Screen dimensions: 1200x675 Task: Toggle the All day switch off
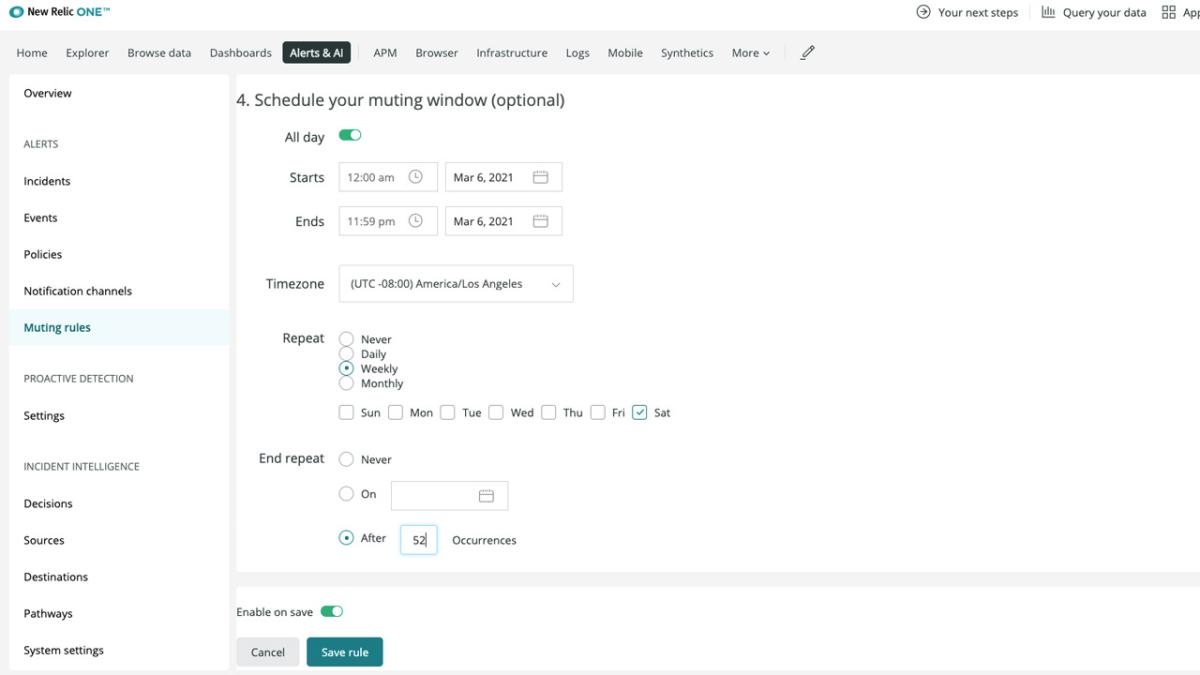click(x=349, y=135)
